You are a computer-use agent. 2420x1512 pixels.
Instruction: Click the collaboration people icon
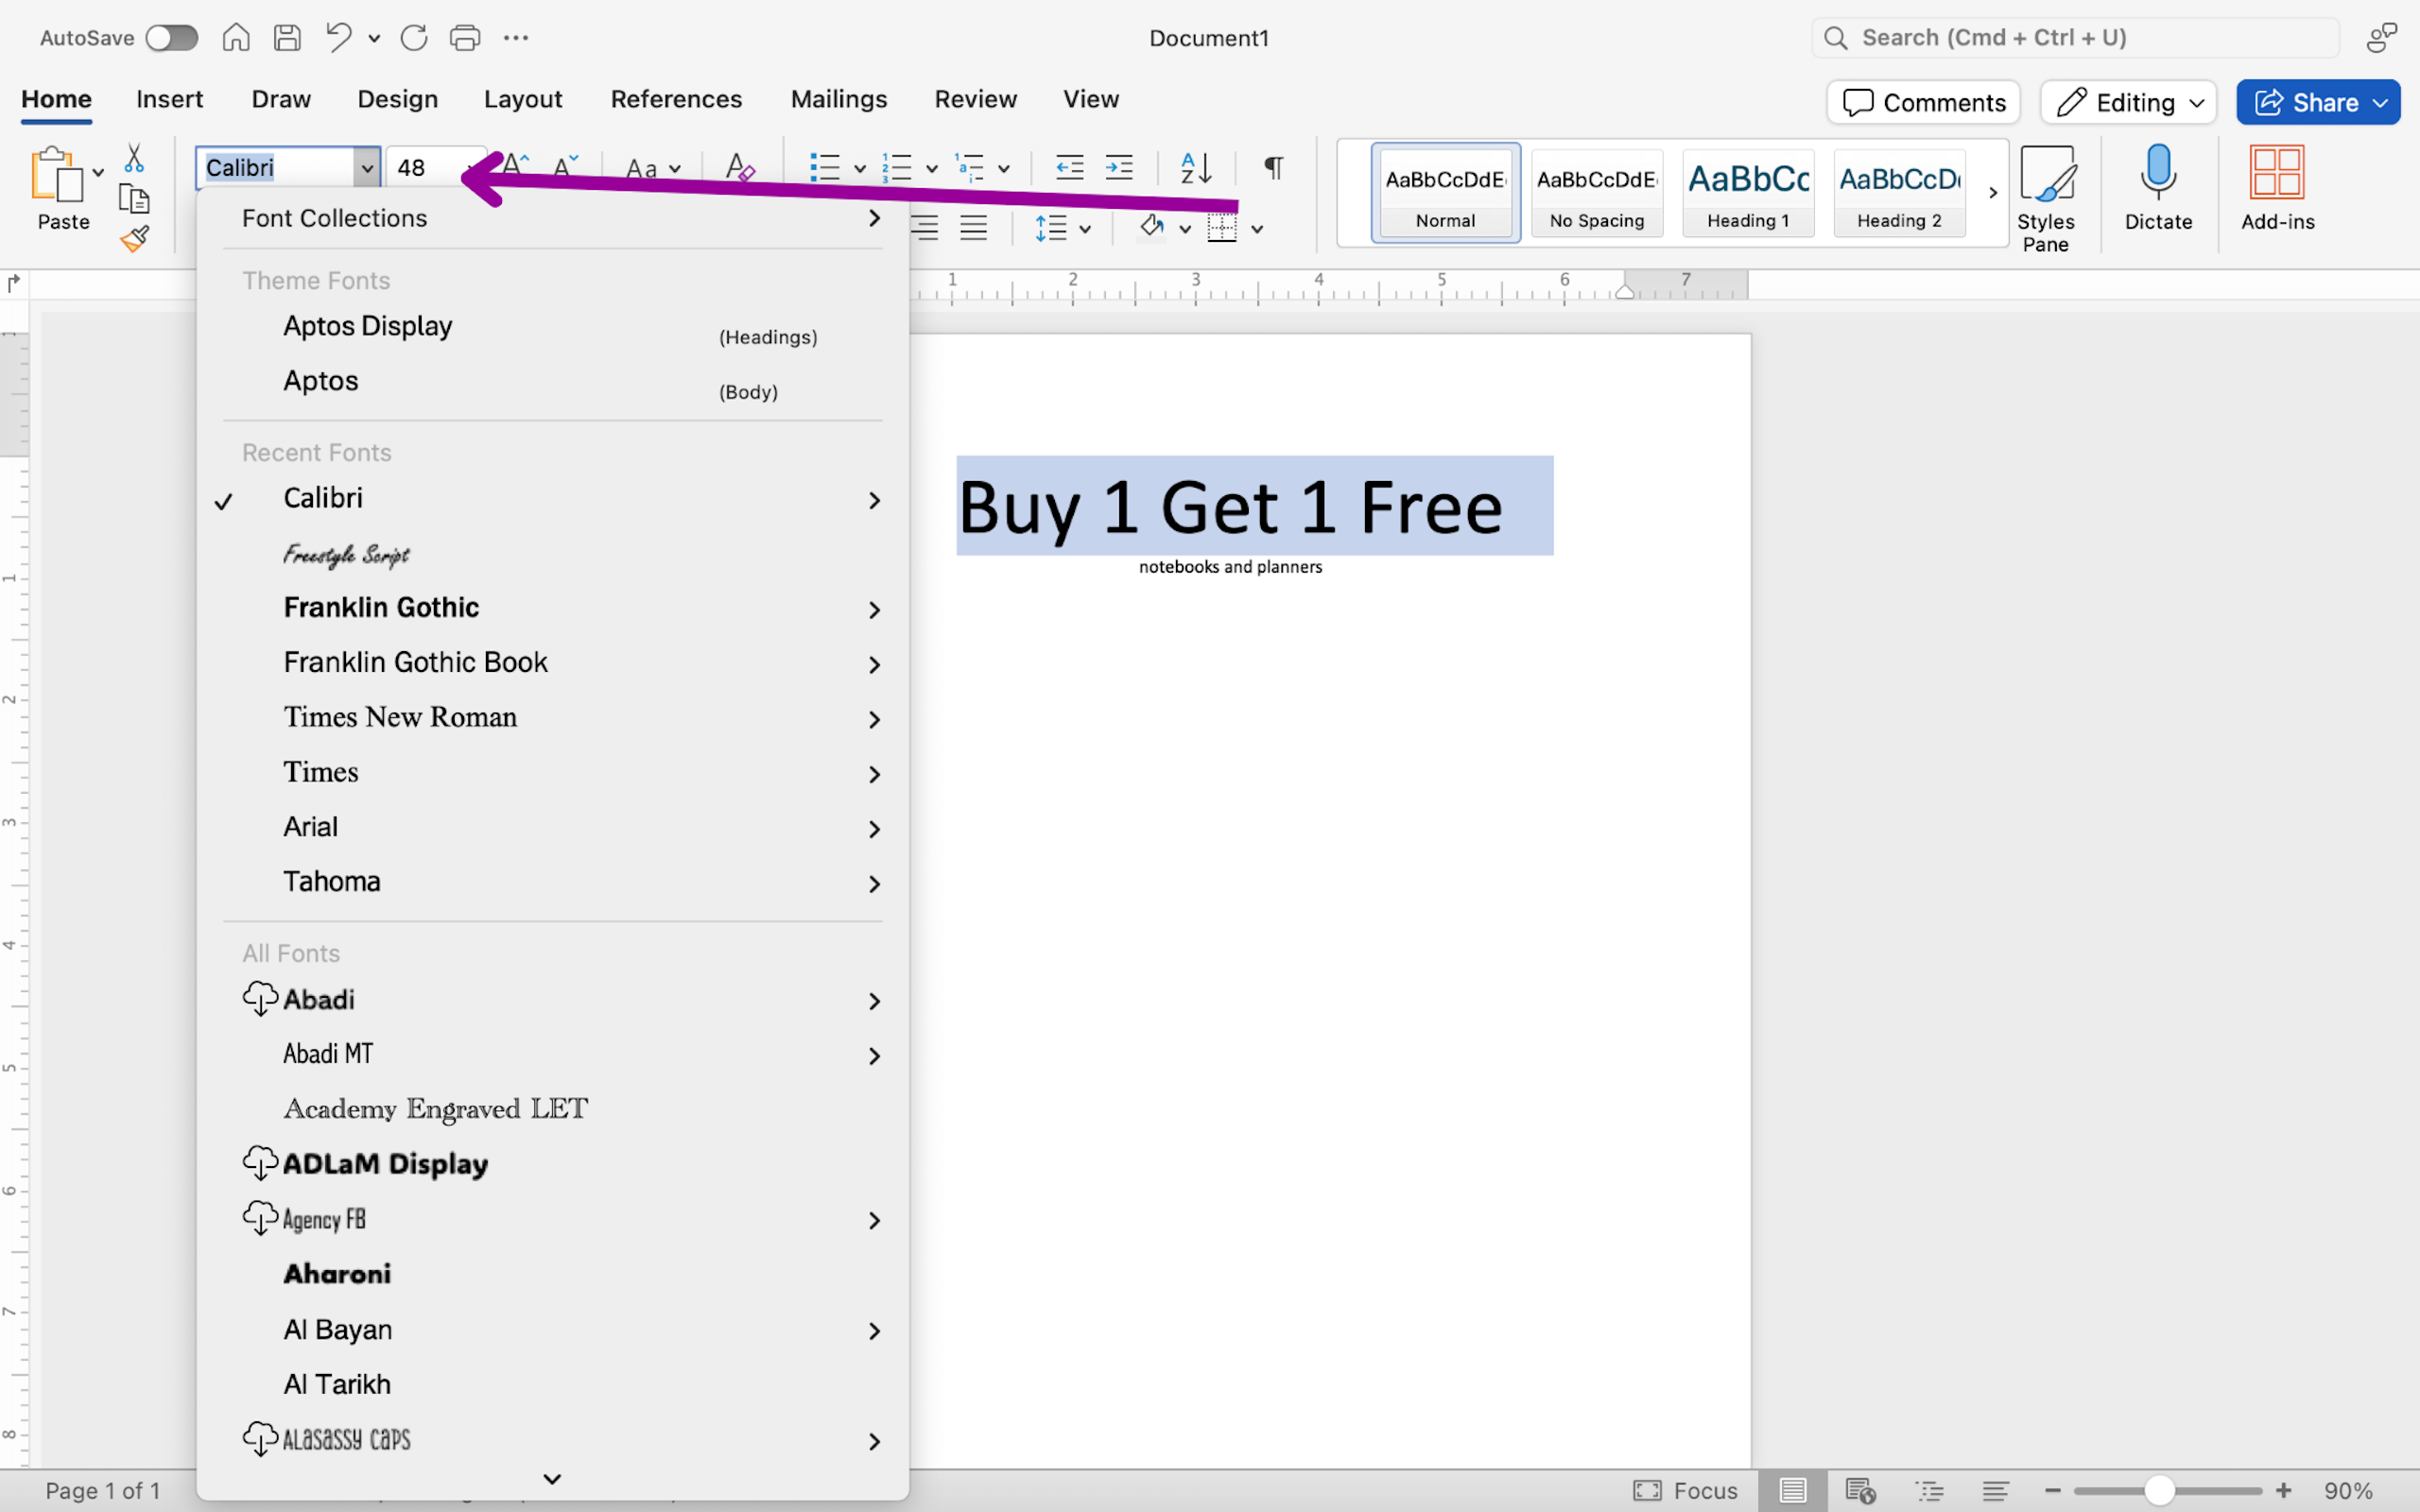tap(2381, 38)
